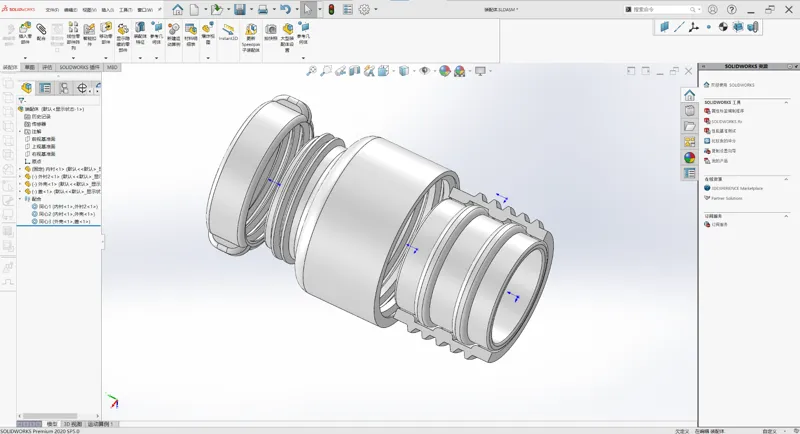Open Edit Appearance color ball

pos(445,71)
